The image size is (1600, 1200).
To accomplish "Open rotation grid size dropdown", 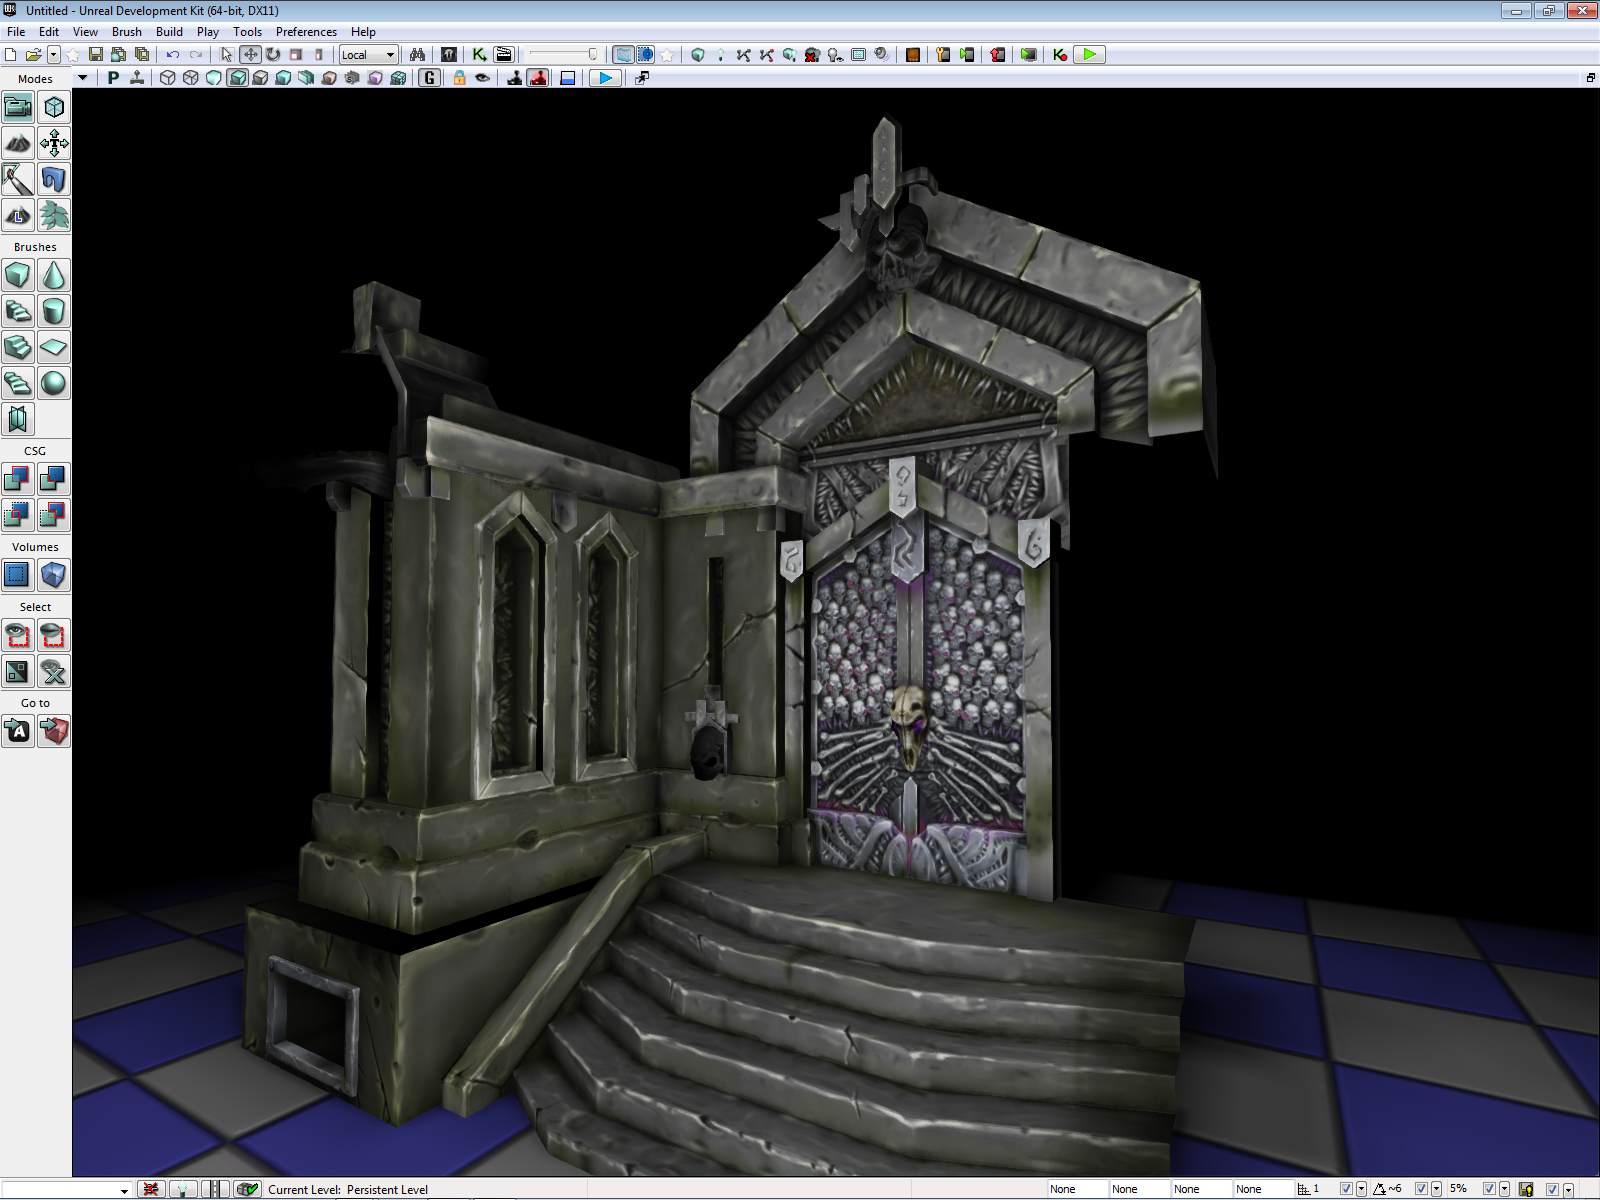I will 1437,1189.
